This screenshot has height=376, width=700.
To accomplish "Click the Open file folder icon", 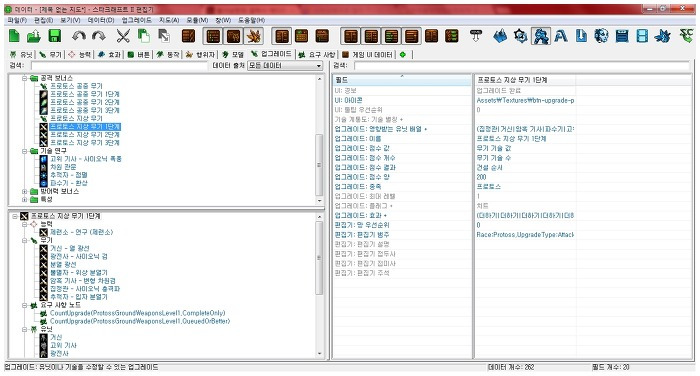I will 34,36.
